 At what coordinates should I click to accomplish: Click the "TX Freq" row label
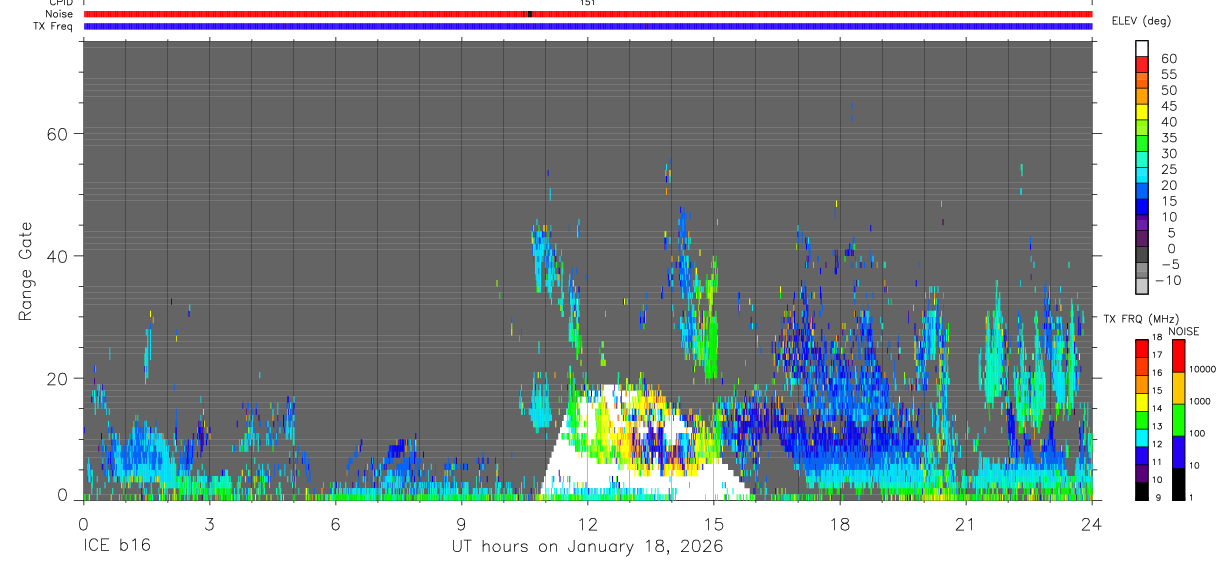coord(54,26)
